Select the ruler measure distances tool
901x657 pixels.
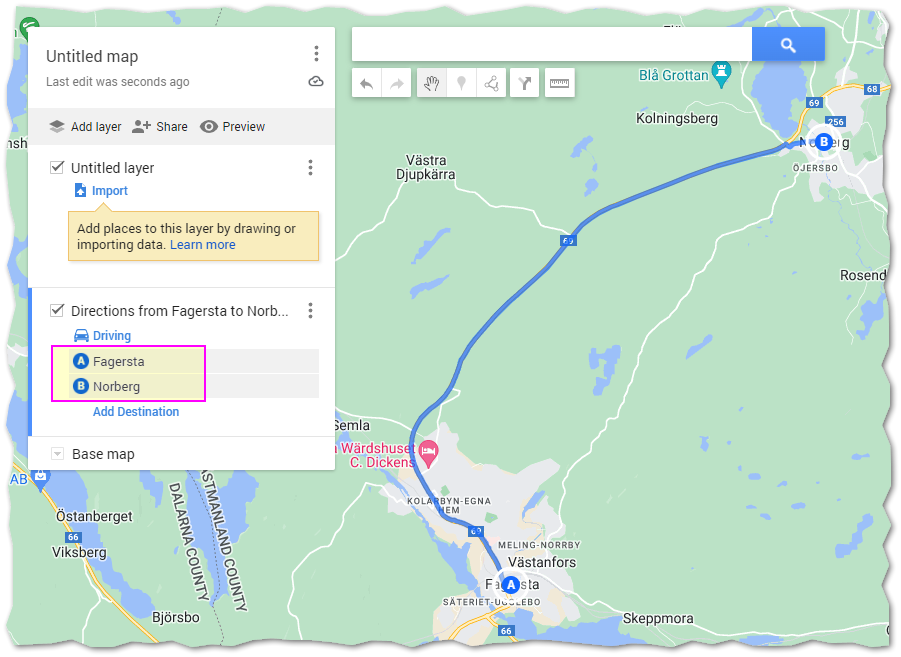559,83
